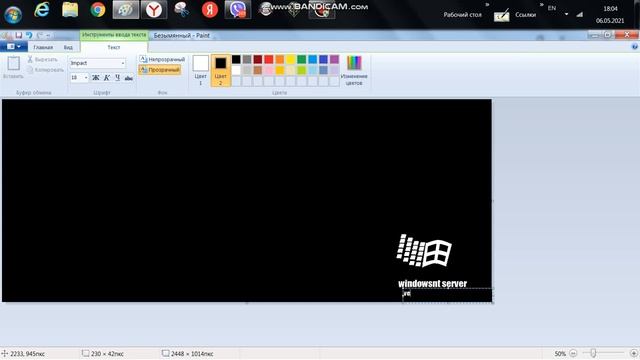Pick the red palette swatch

tap(269, 60)
